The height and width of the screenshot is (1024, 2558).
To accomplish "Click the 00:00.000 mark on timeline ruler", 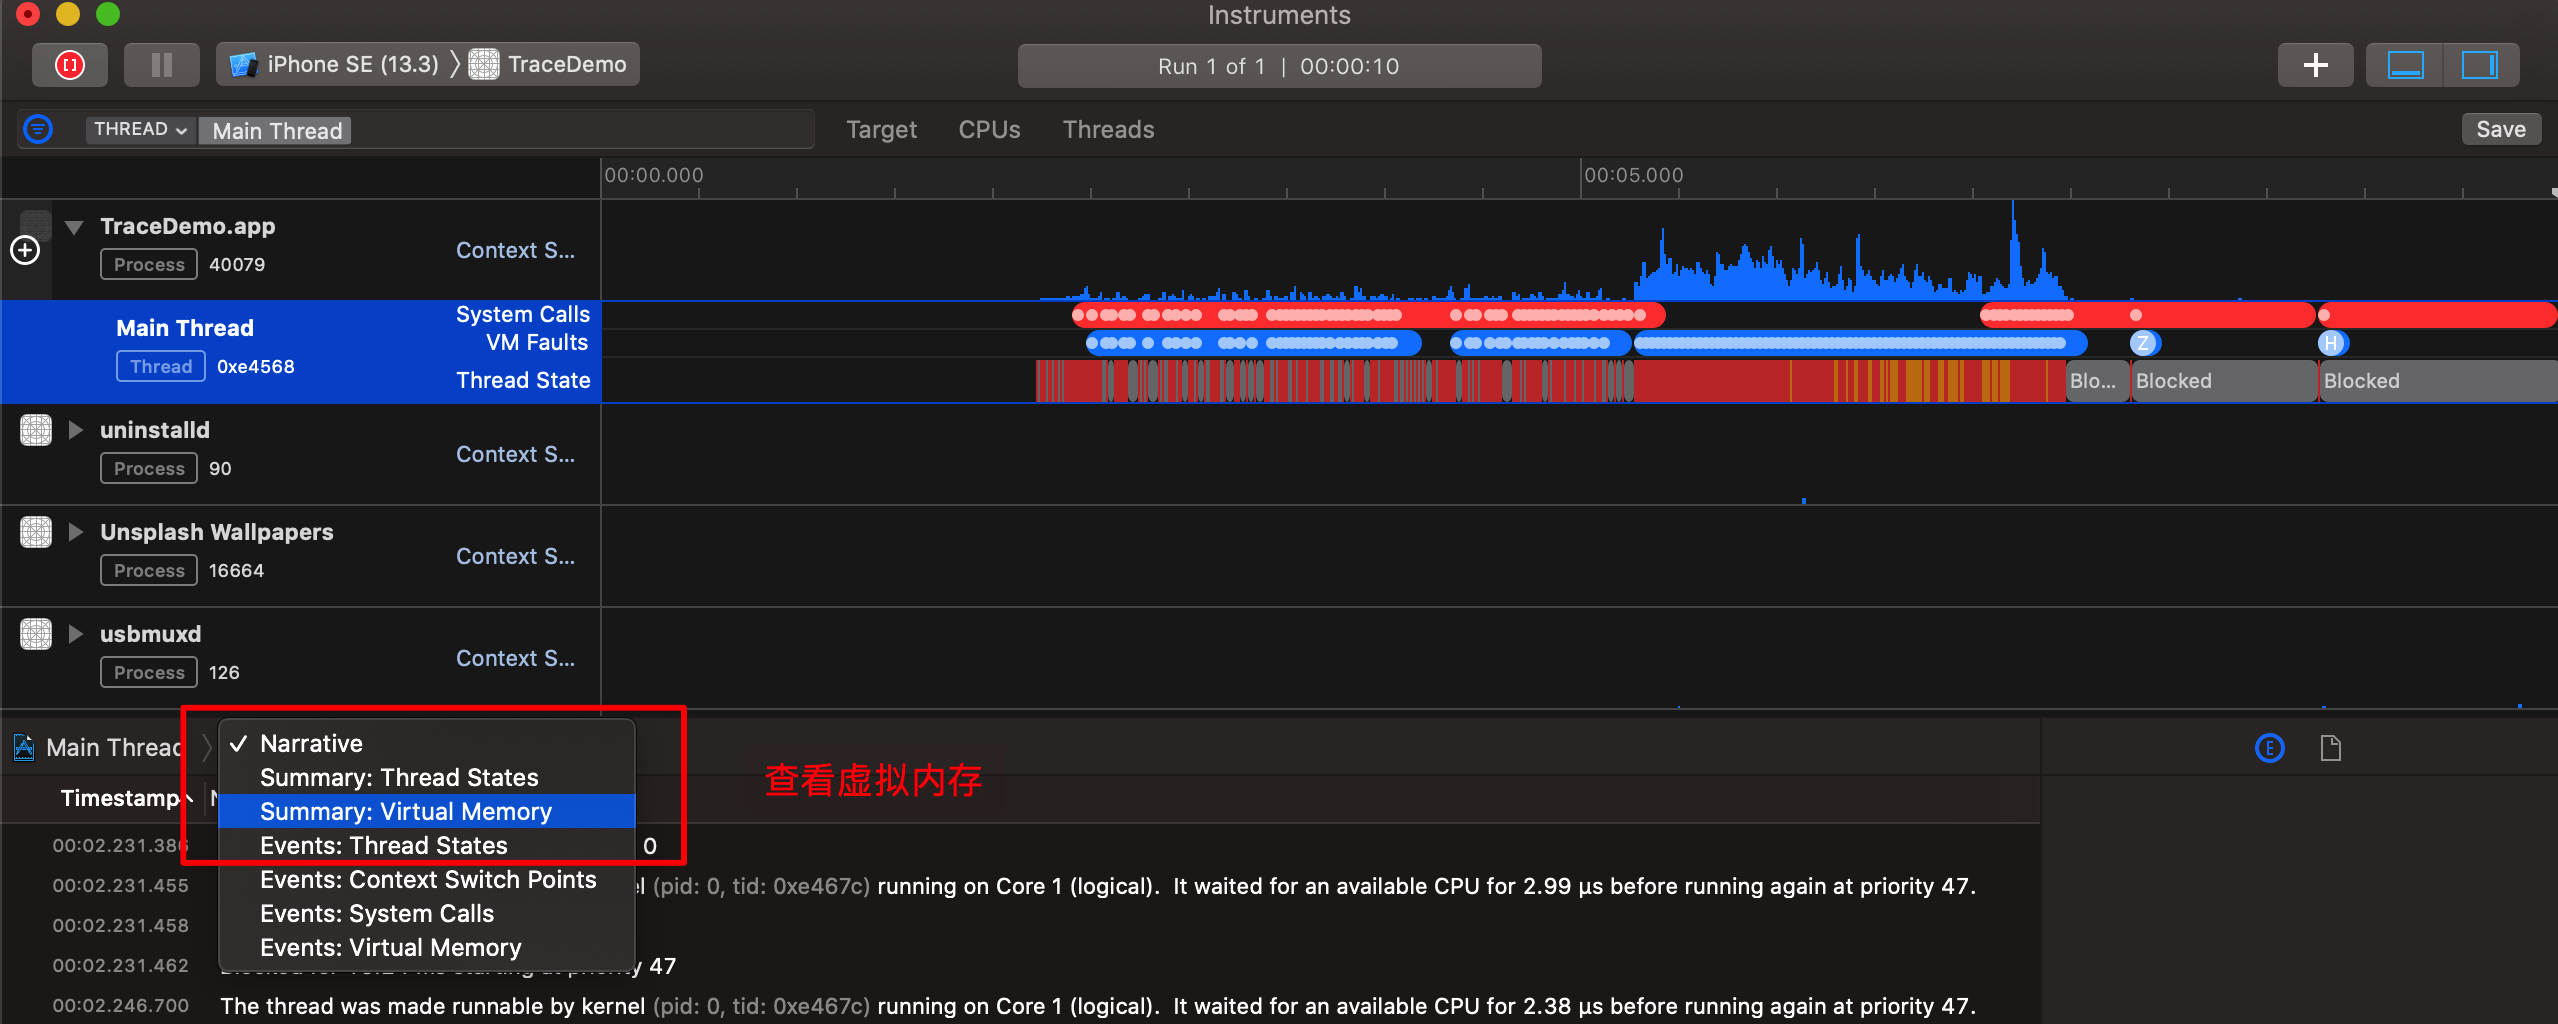I will pos(653,175).
